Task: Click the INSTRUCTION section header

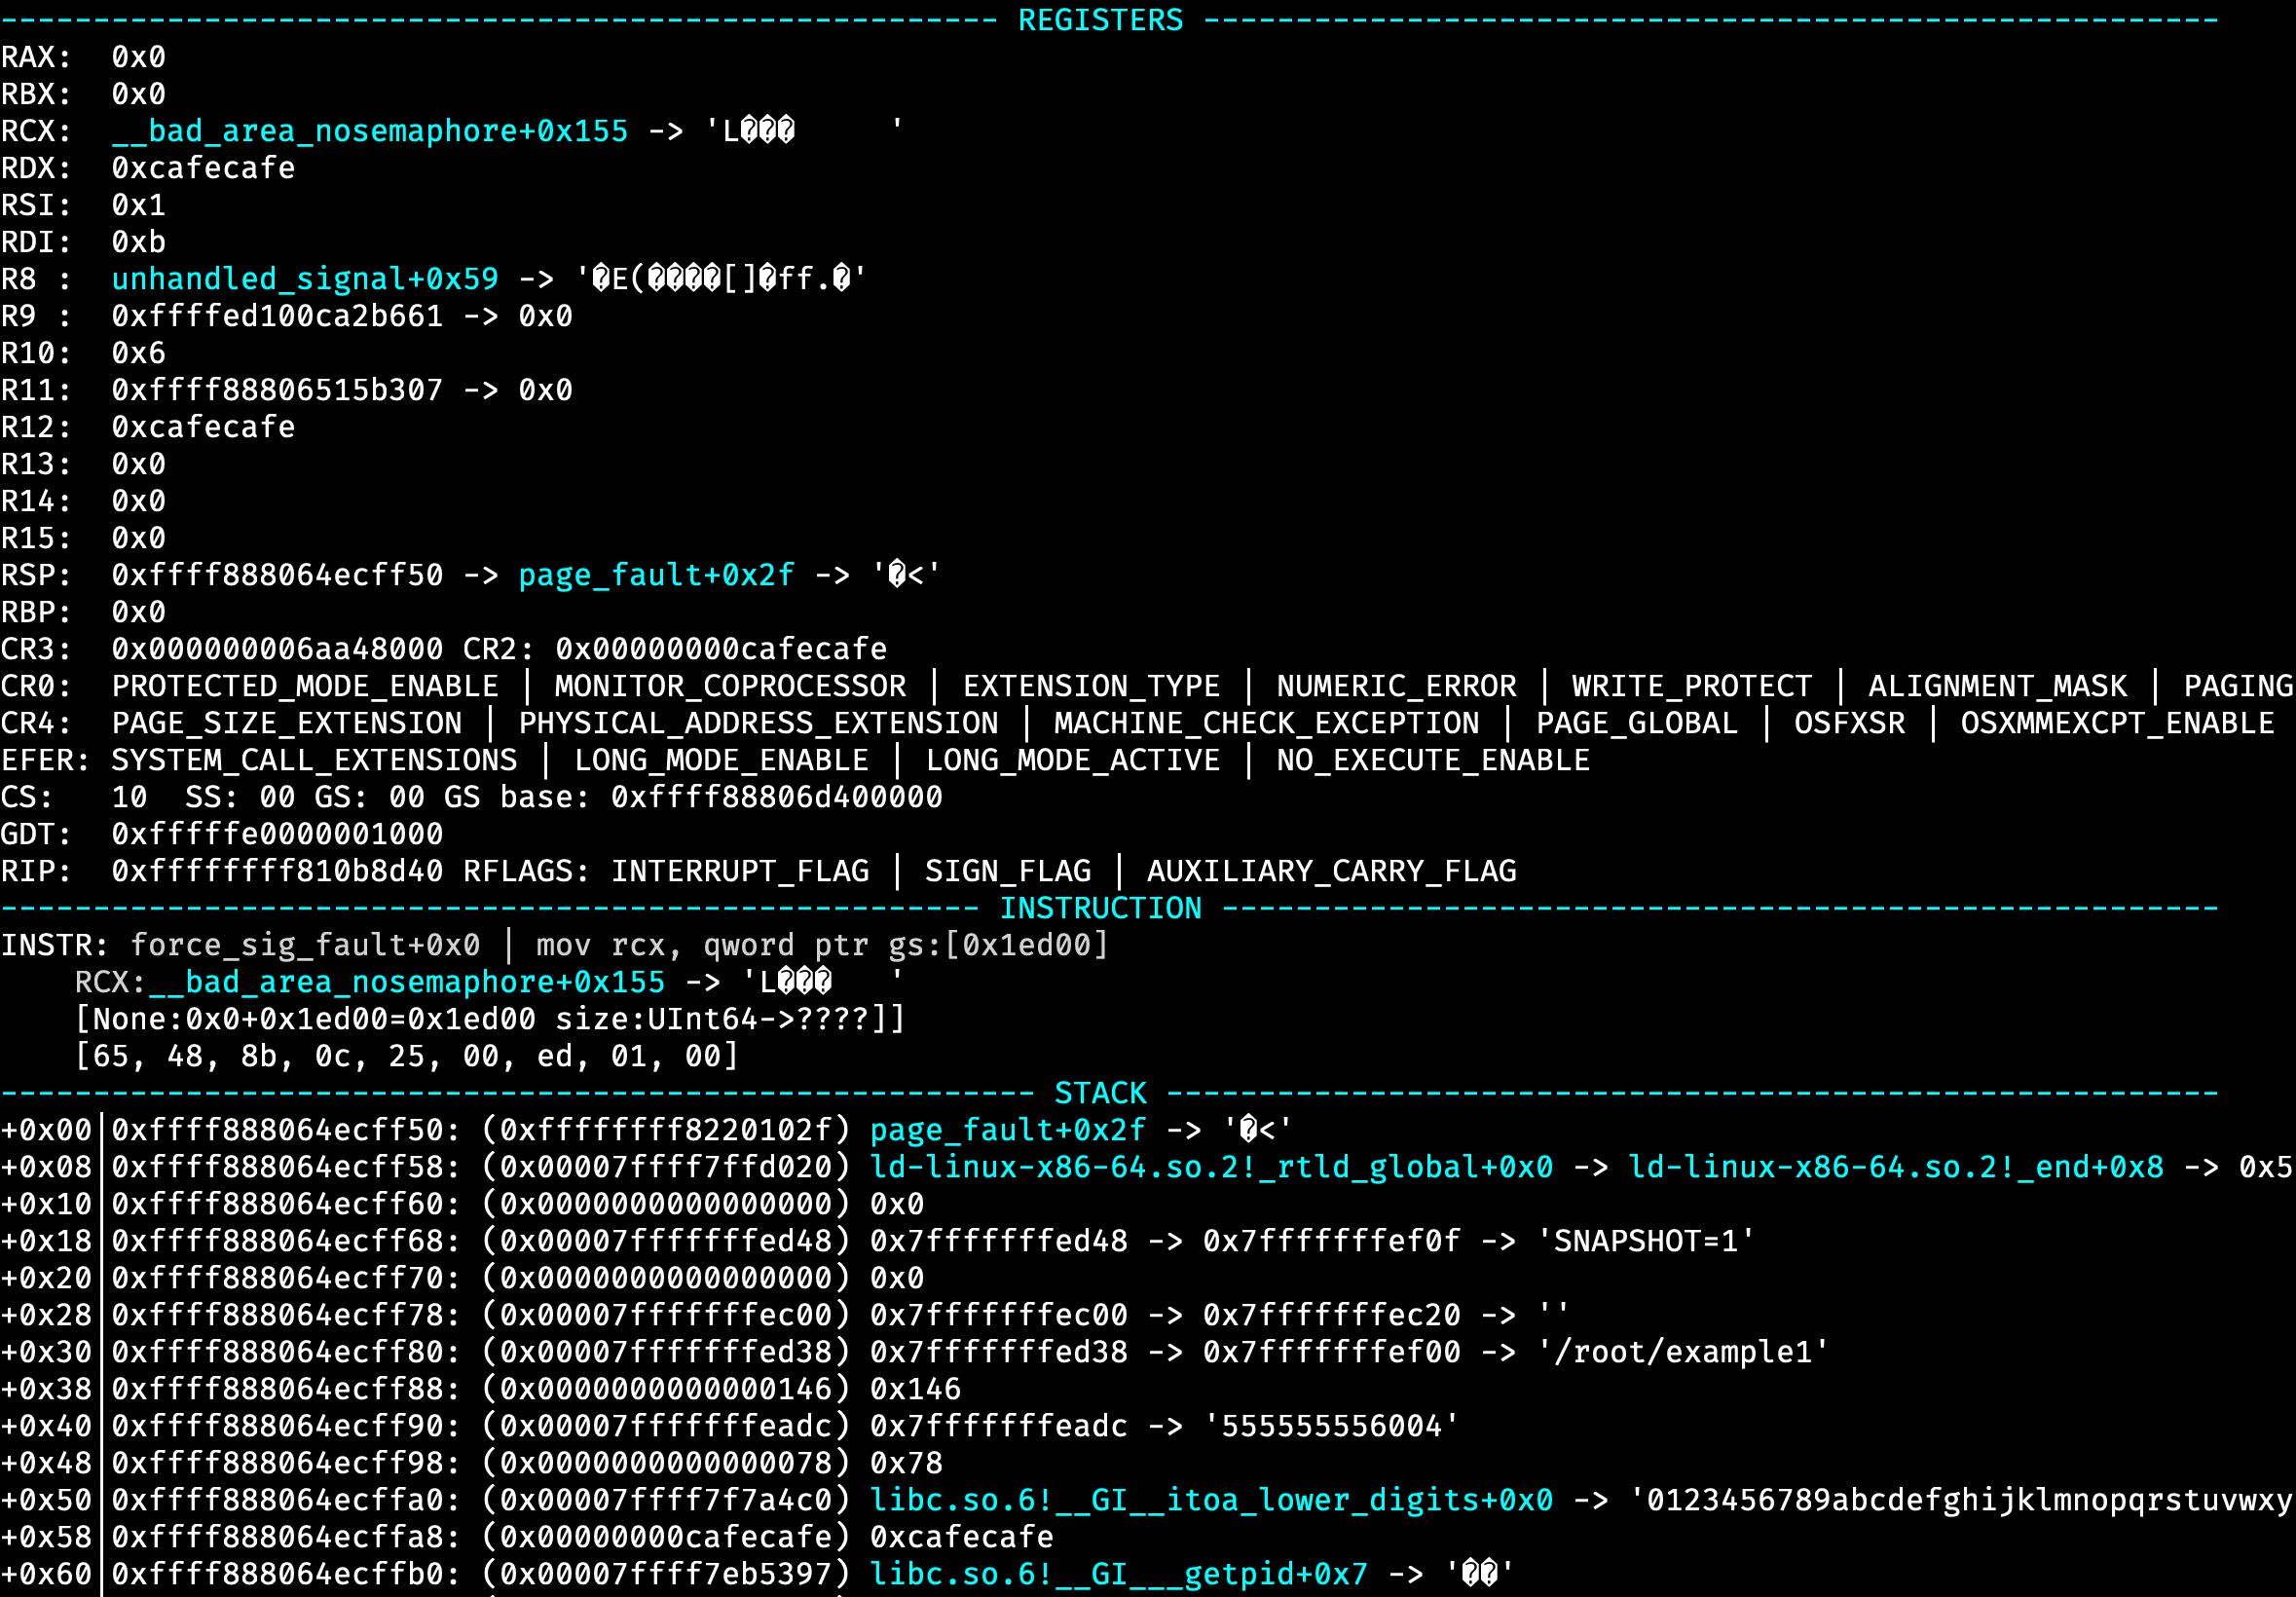Action: 1100,908
